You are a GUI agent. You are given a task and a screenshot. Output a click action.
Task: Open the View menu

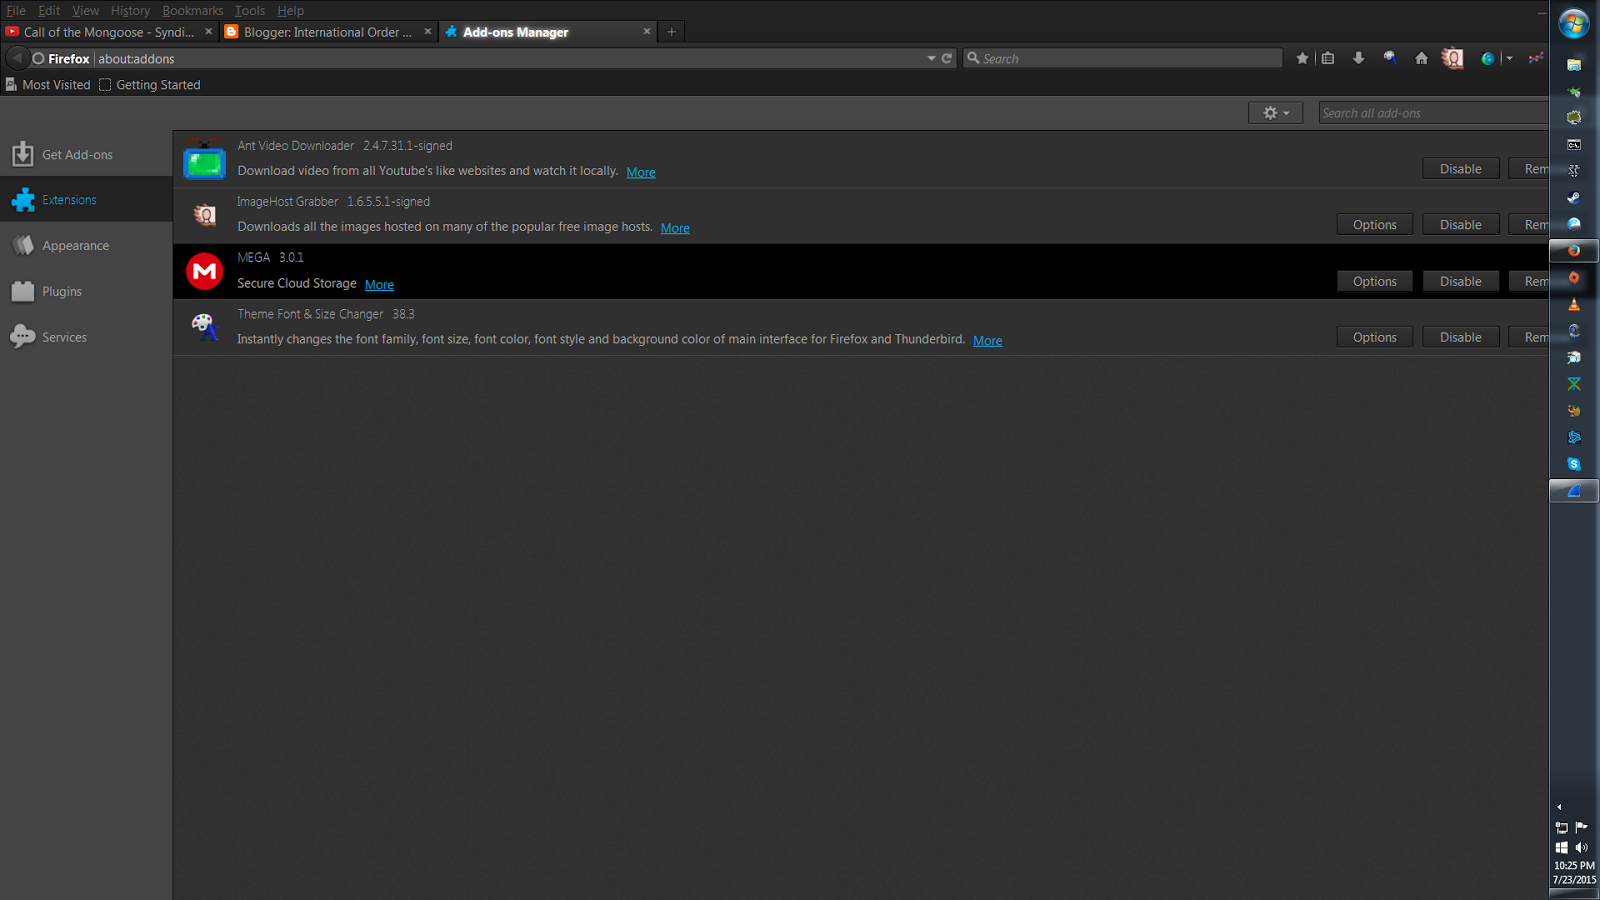pyautogui.click(x=85, y=10)
